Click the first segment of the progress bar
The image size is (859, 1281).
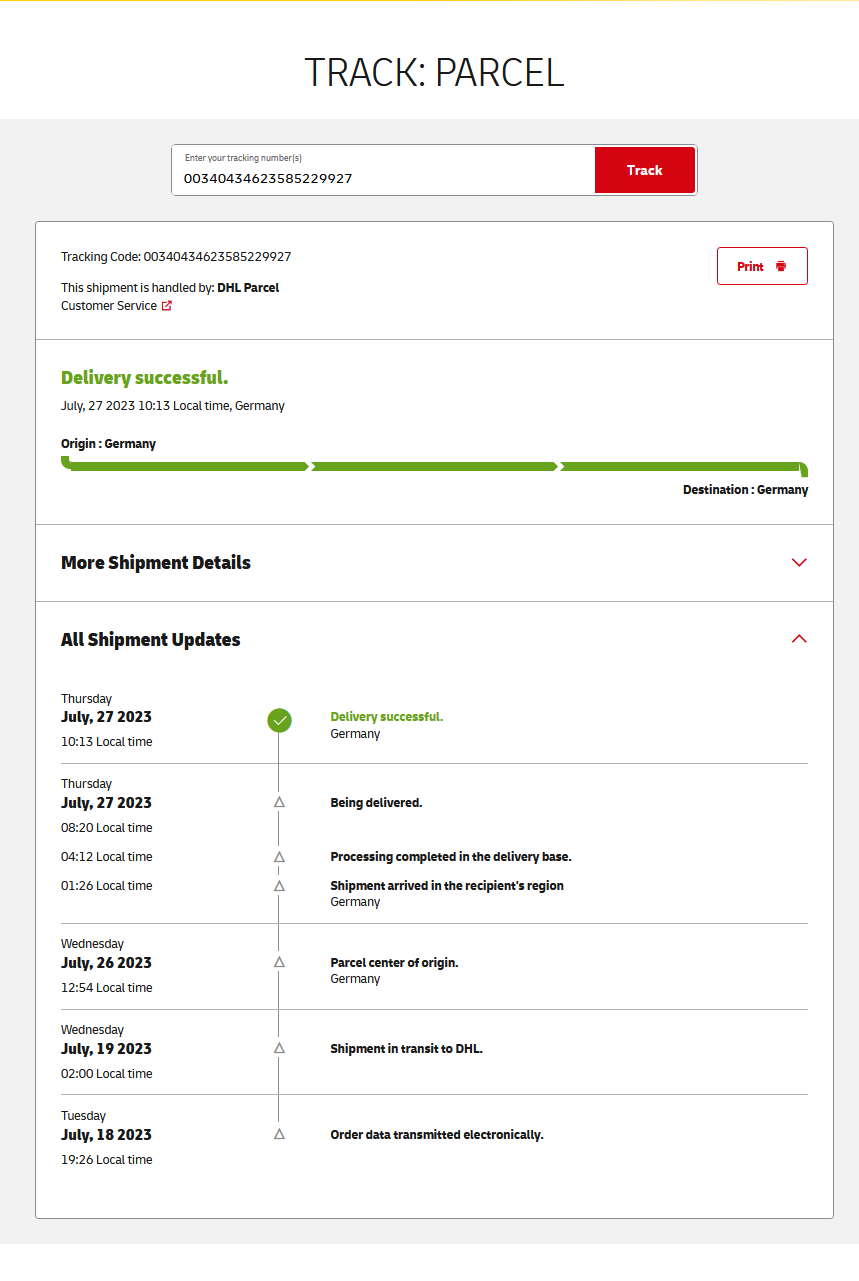(187, 466)
